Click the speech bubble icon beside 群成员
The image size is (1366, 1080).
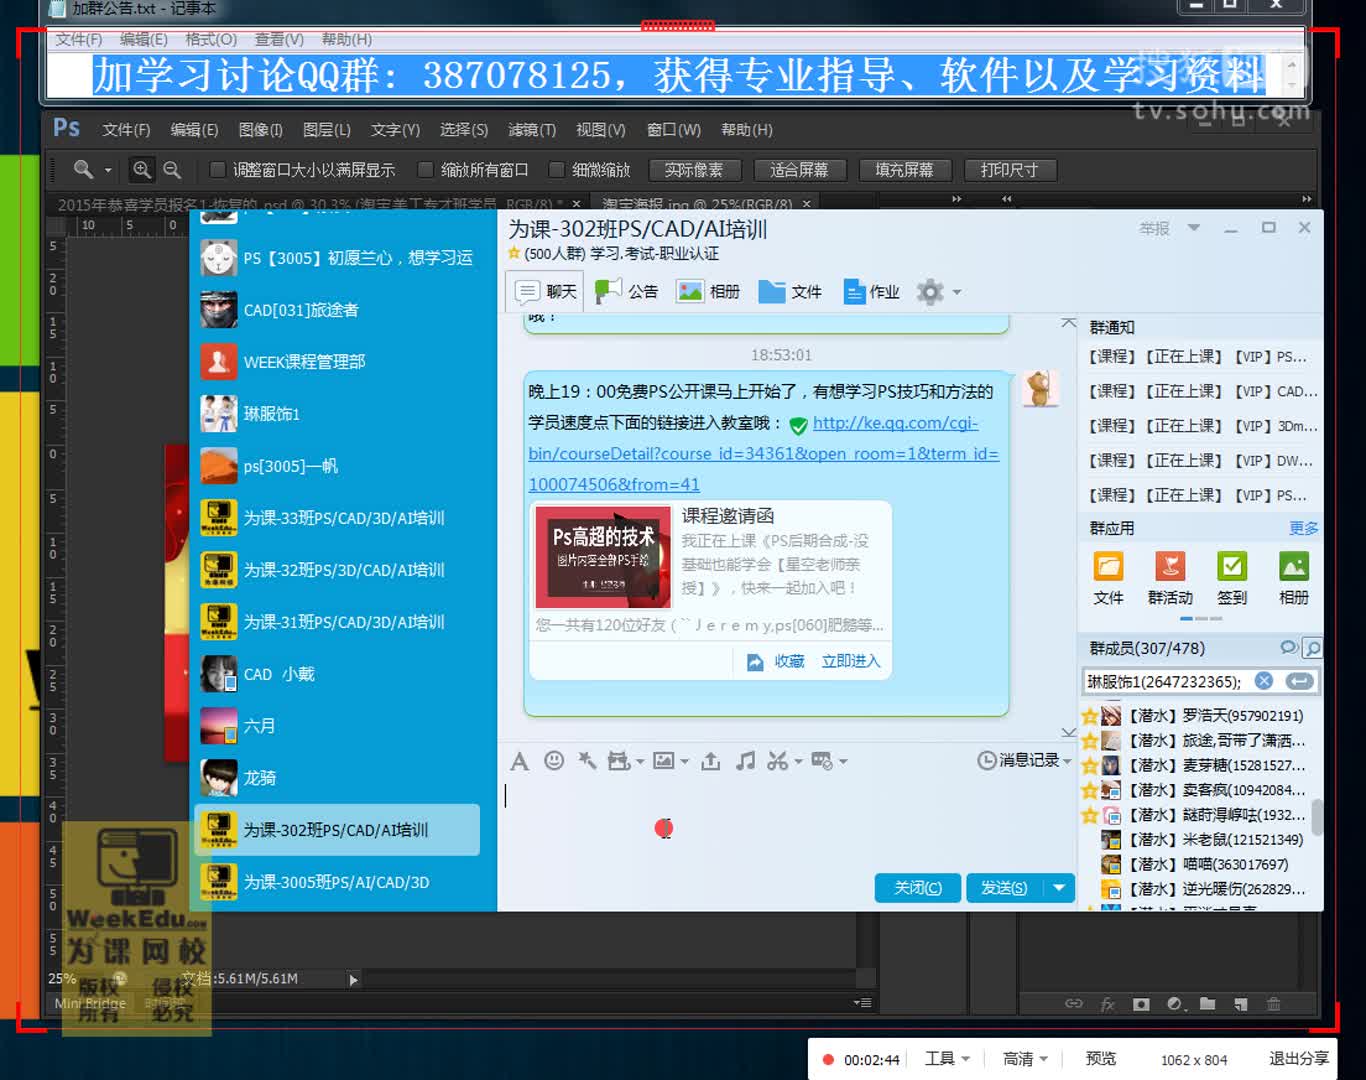coord(1289,648)
